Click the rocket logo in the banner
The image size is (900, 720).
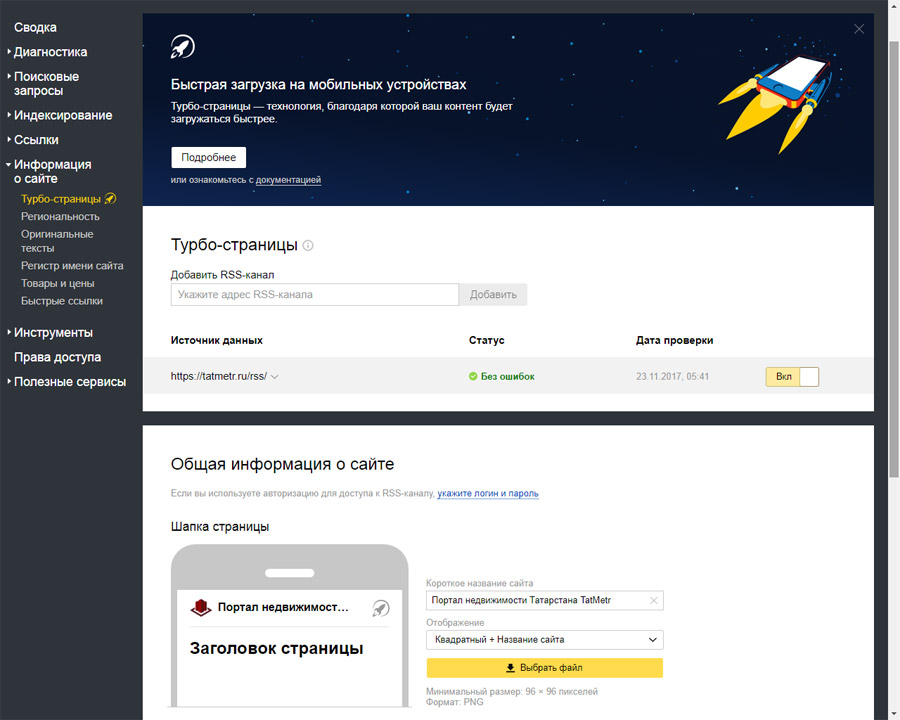coord(183,47)
